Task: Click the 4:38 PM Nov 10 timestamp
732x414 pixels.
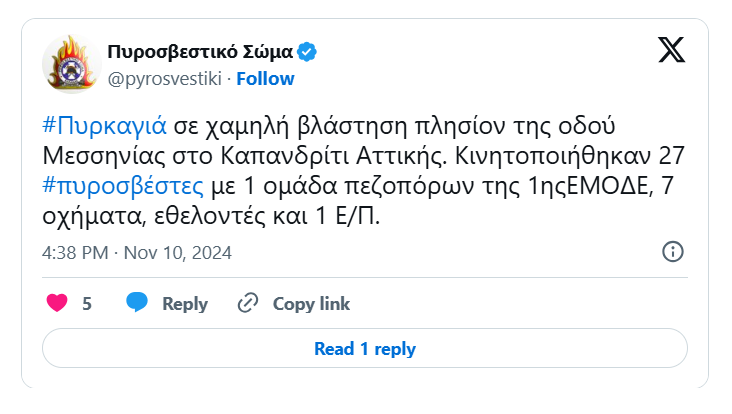Action: pos(136,253)
